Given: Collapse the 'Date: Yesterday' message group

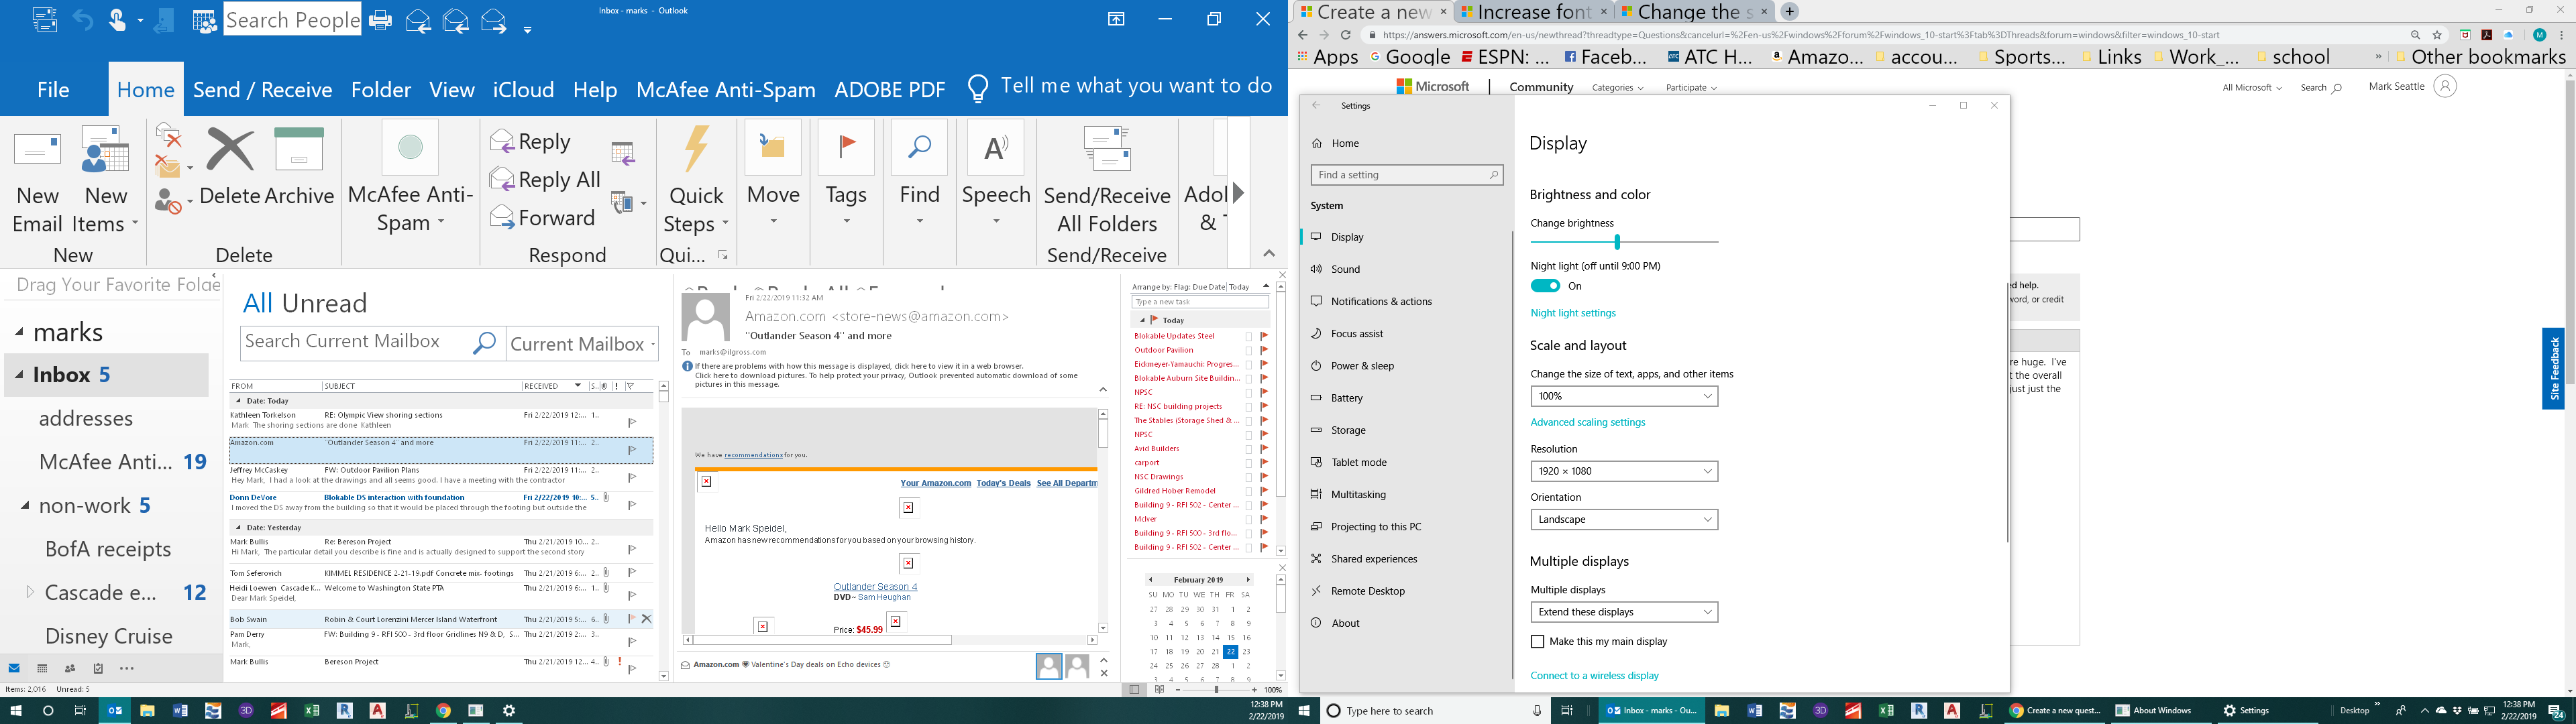Looking at the screenshot, I should 238,527.
